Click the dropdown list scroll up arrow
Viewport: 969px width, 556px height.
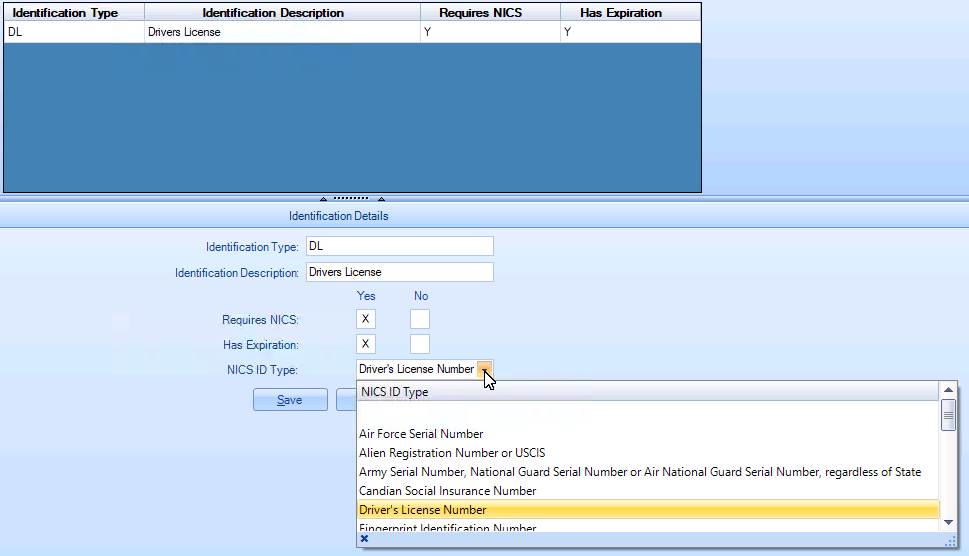tap(948, 391)
